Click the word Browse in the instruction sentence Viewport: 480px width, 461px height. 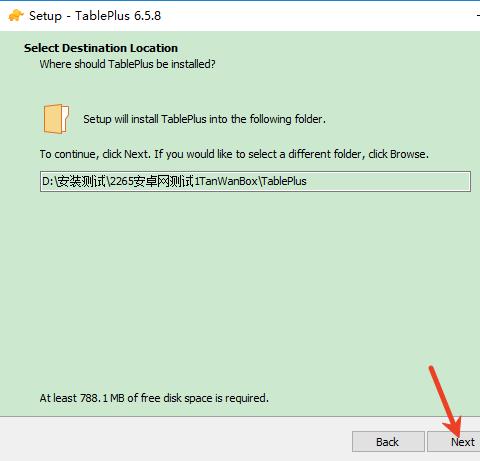(x=408, y=154)
